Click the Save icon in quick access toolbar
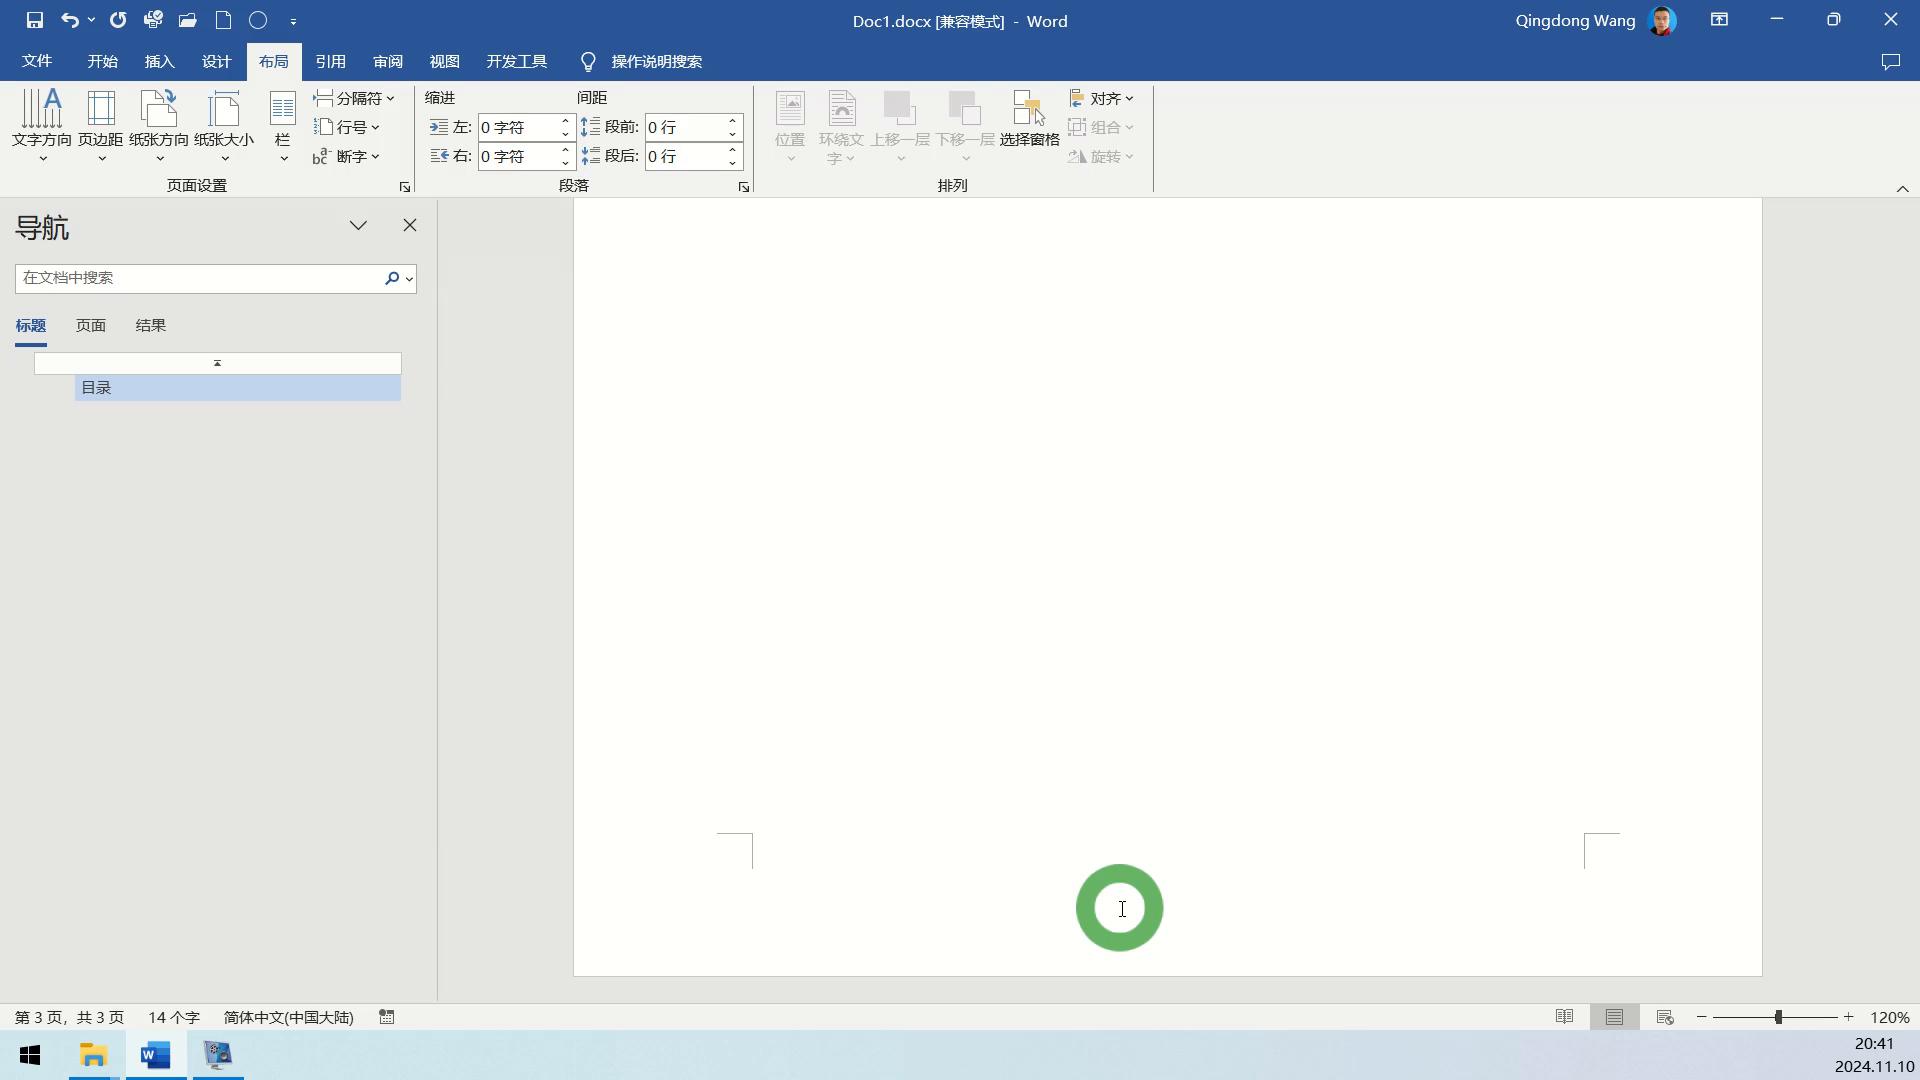The image size is (1920, 1080). coord(35,20)
